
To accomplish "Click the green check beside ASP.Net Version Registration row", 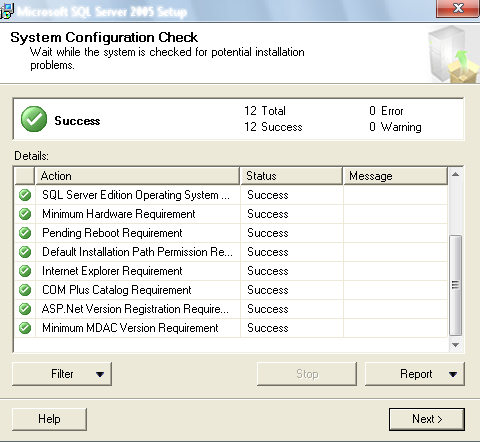I will point(25,309).
